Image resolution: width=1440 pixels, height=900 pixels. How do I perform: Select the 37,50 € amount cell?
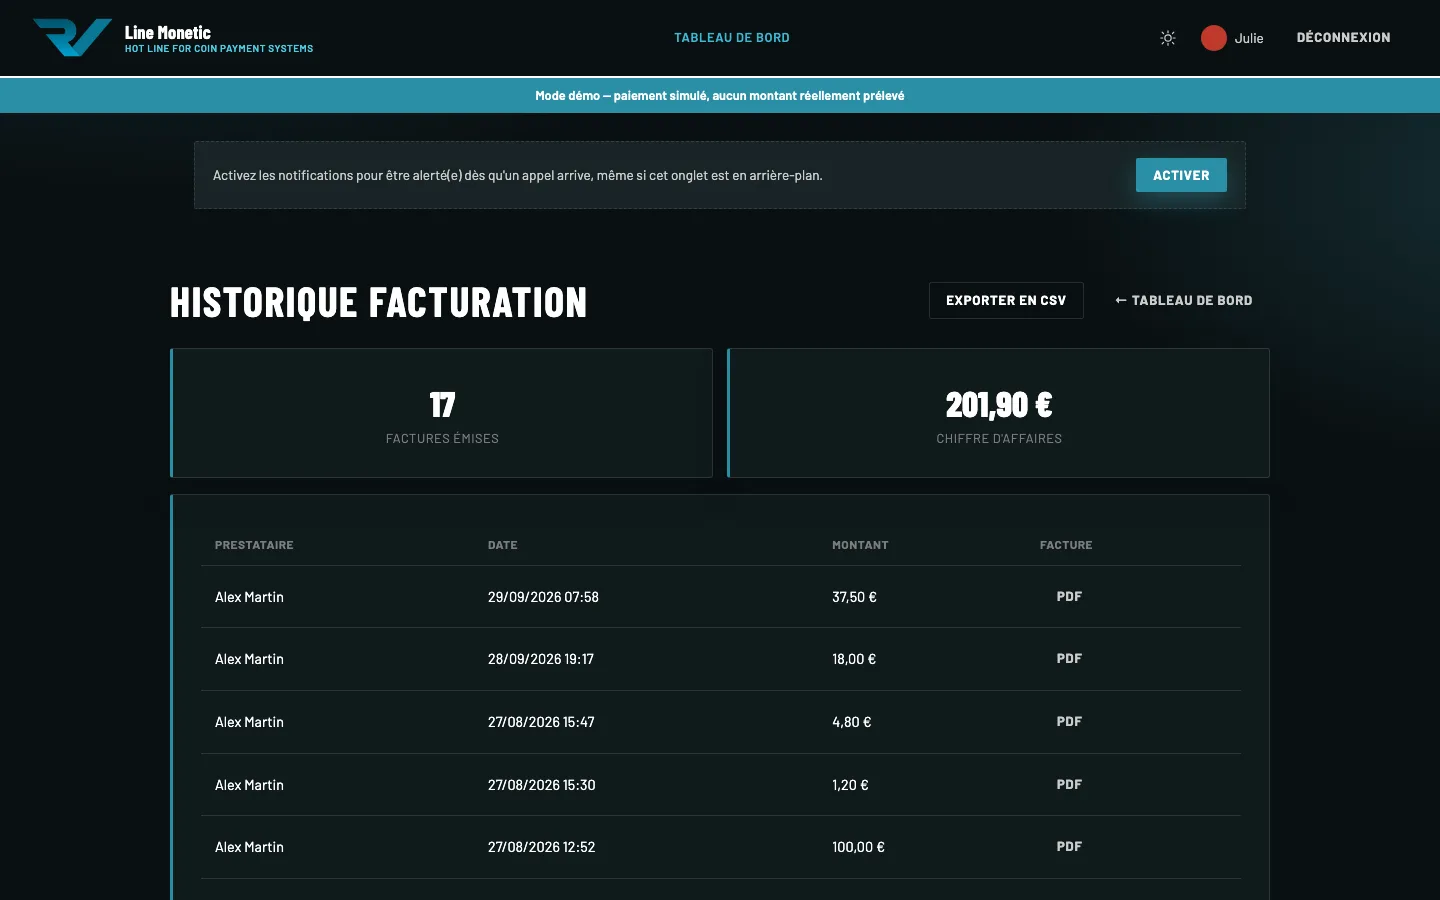coord(854,597)
